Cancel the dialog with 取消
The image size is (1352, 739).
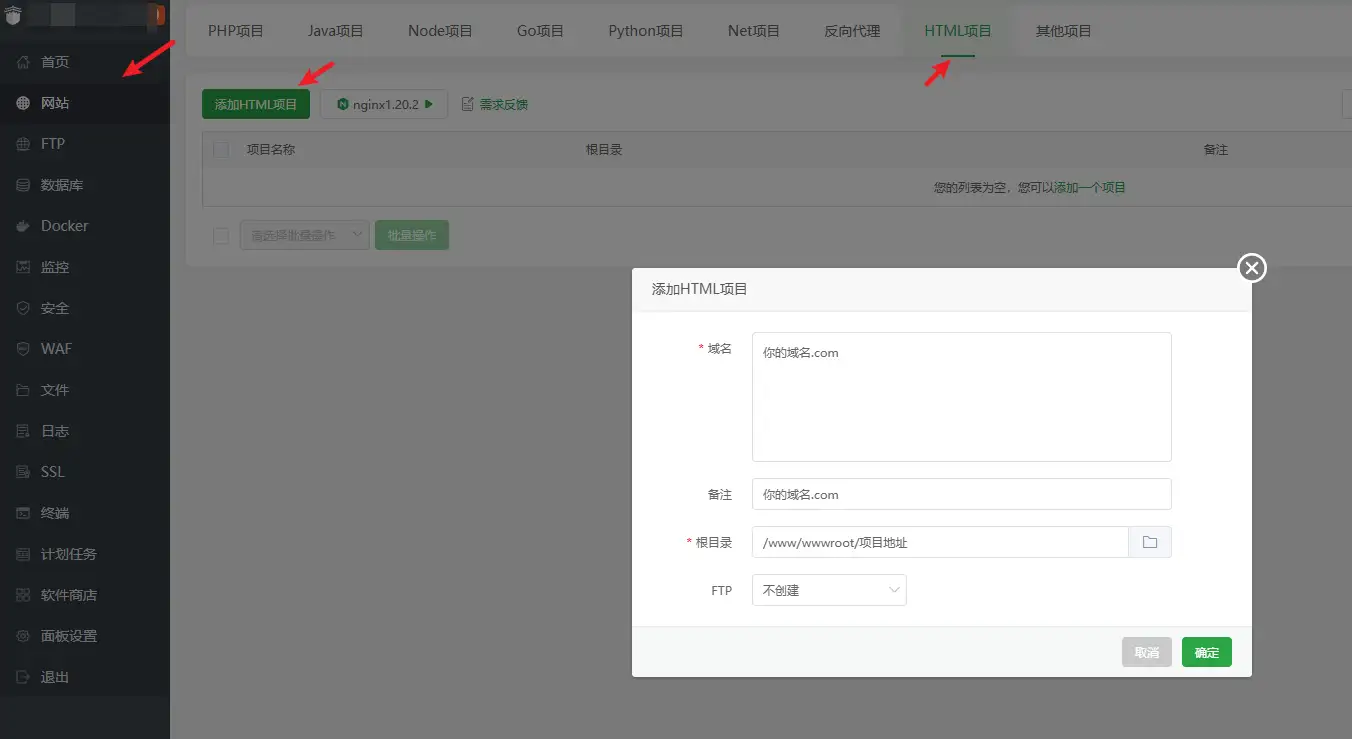tap(1147, 652)
